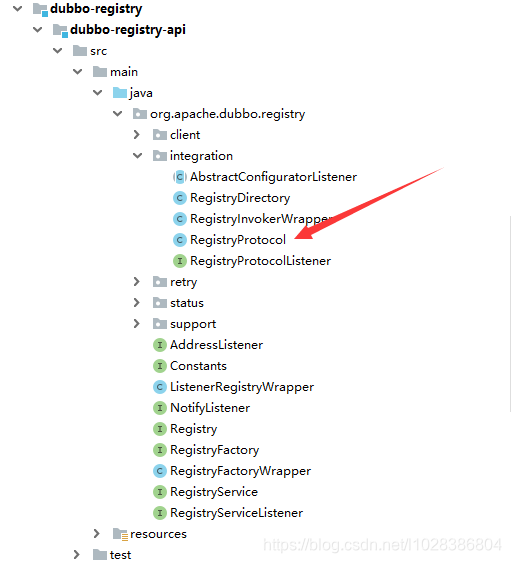Select the dubbo-registry label
The image size is (511, 563).
pos(96,9)
